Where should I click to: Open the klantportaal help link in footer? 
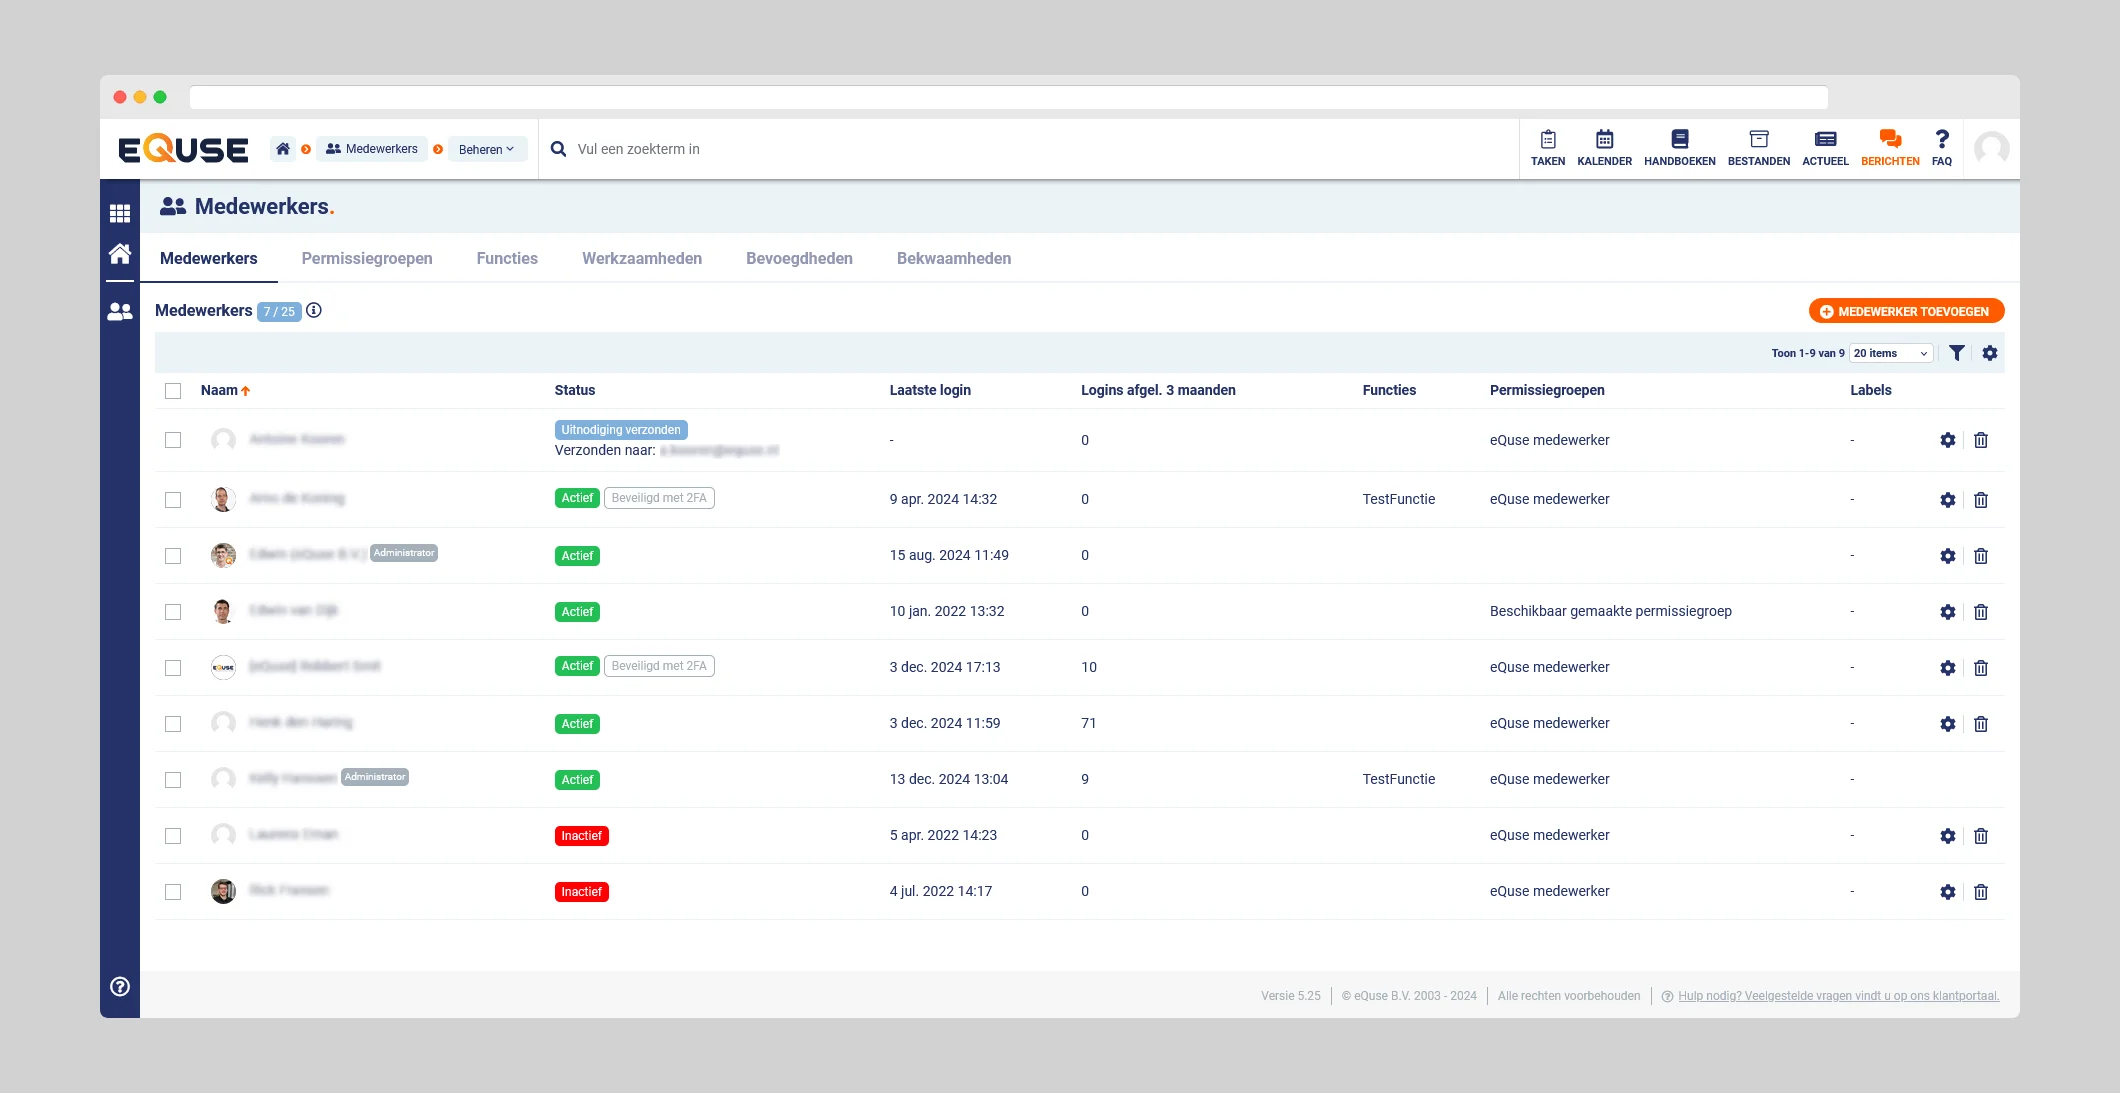point(1838,996)
